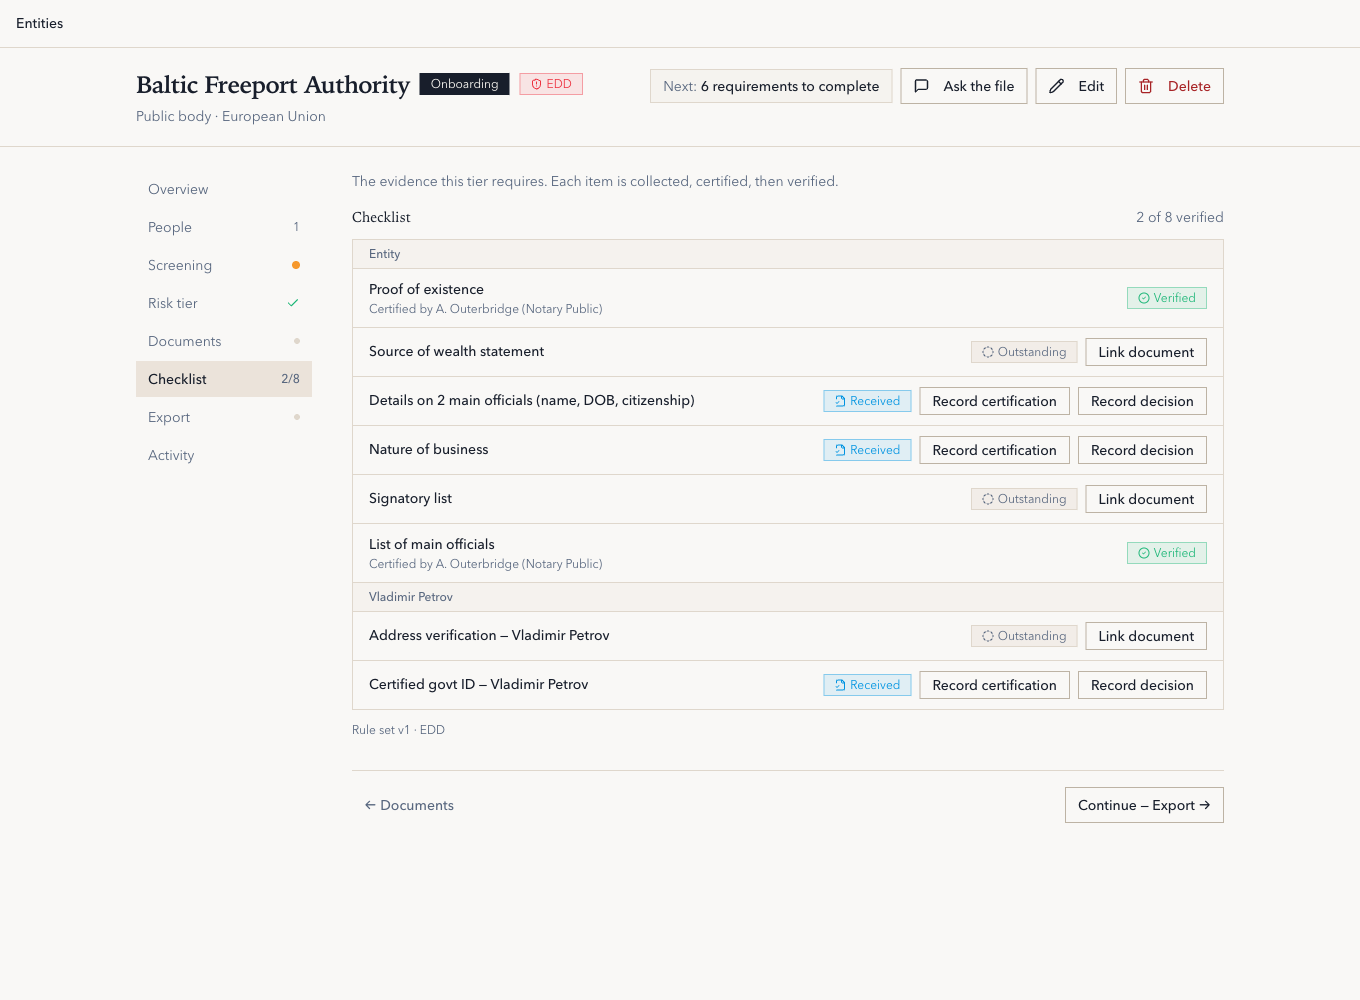The image size is (1360, 1000).
Task: Open the Activity section
Action: (224, 455)
